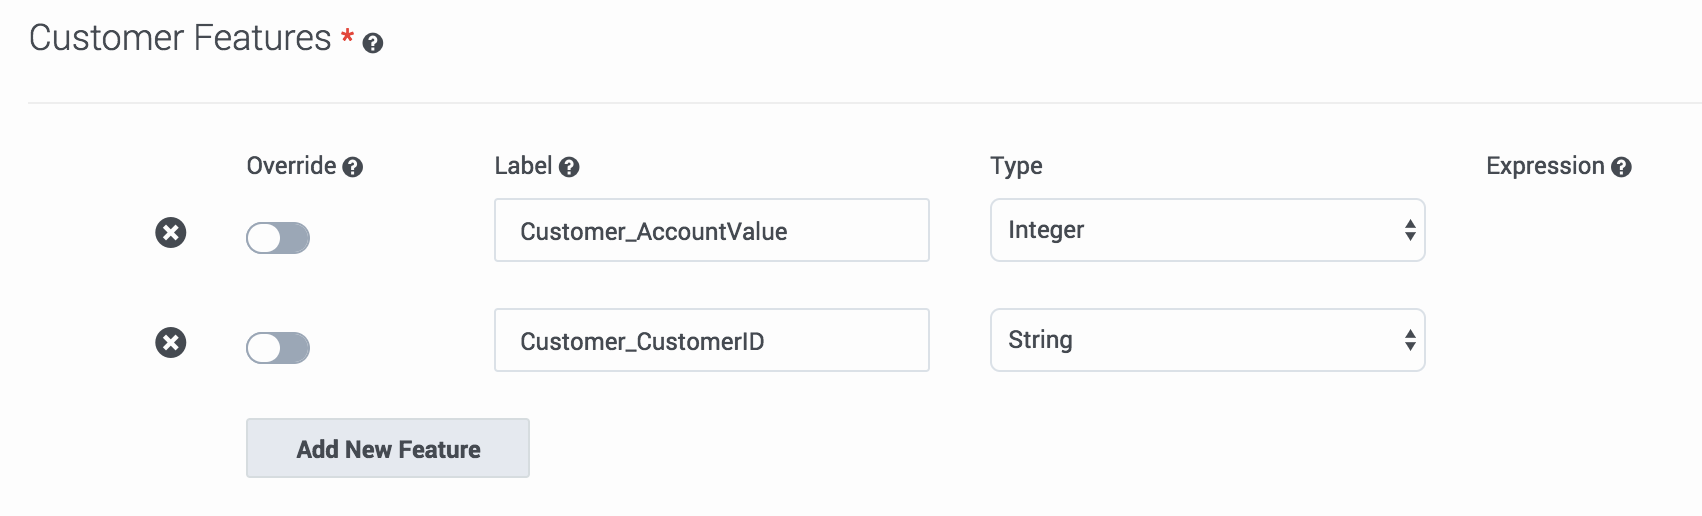Screen dimensions: 1702x516
Task: Click the Expression column header text
Action: tap(1545, 166)
